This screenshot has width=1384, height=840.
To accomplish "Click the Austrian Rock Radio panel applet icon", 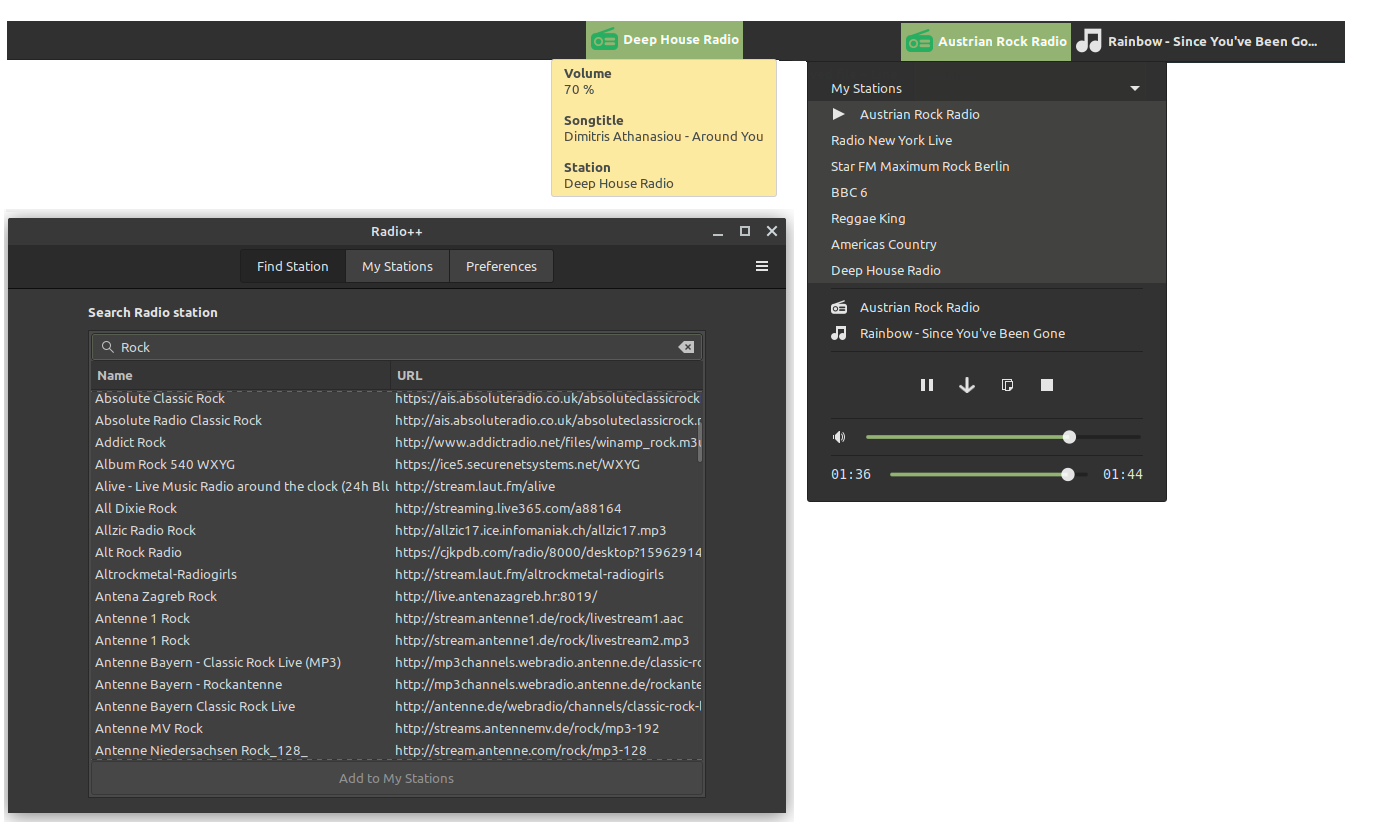I will (919, 41).
